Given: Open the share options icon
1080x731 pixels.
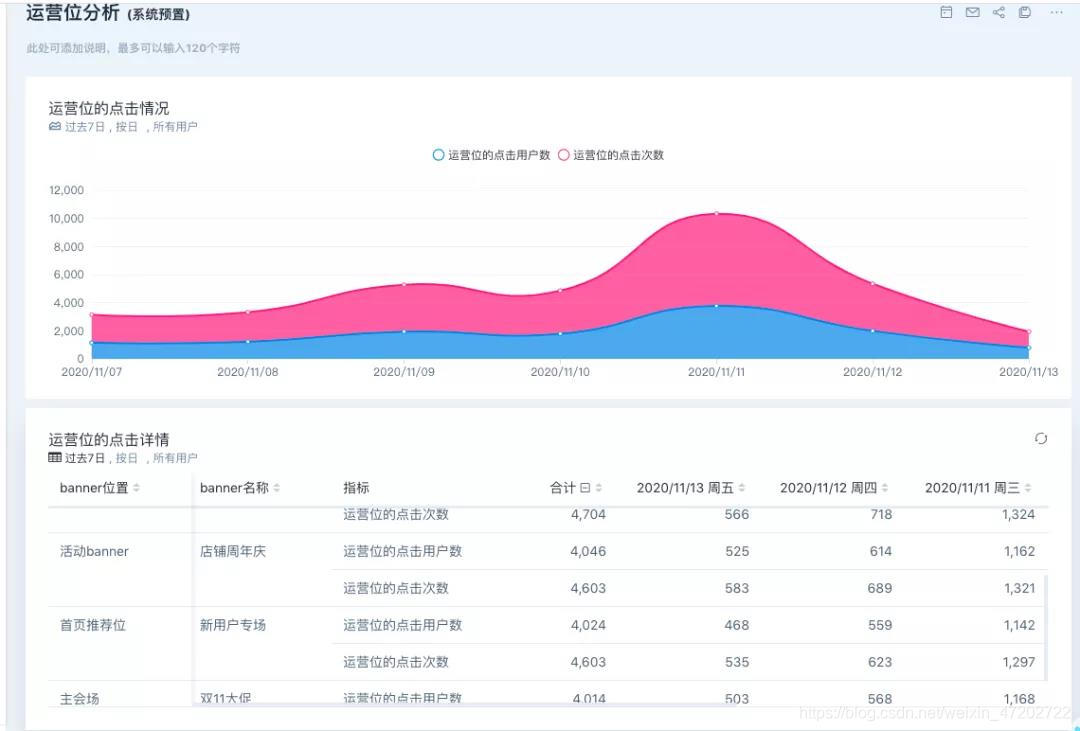Looking at the screenshot, I should (999, 14).
